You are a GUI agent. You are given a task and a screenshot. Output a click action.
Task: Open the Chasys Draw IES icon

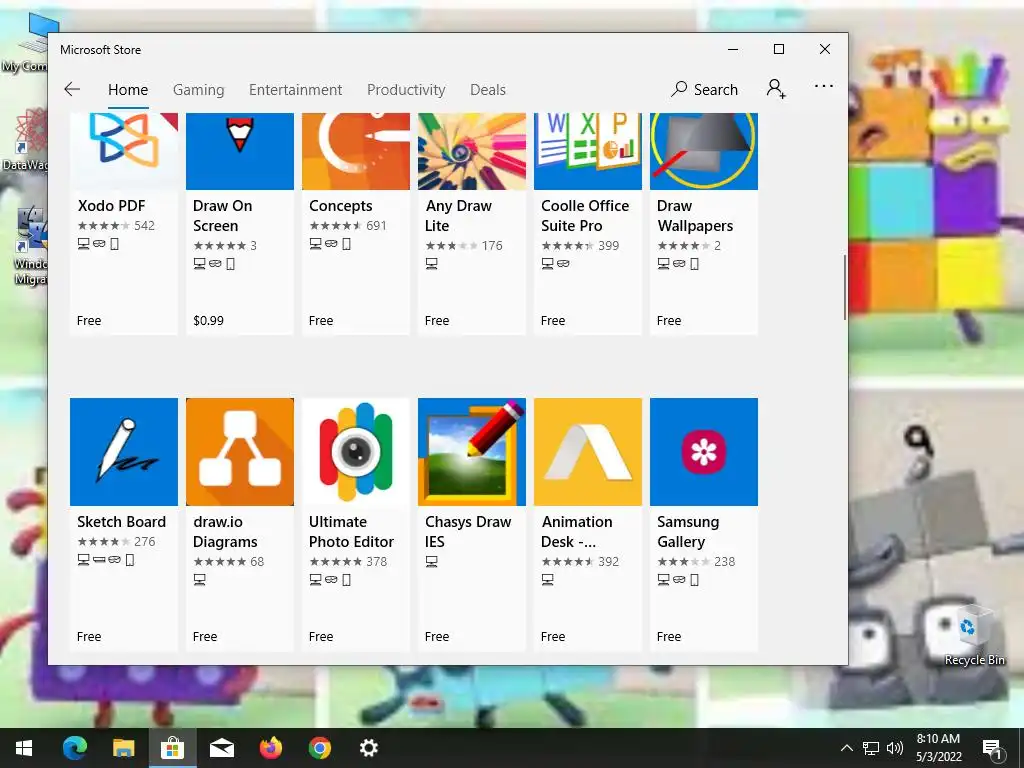(x=472, y=452)
